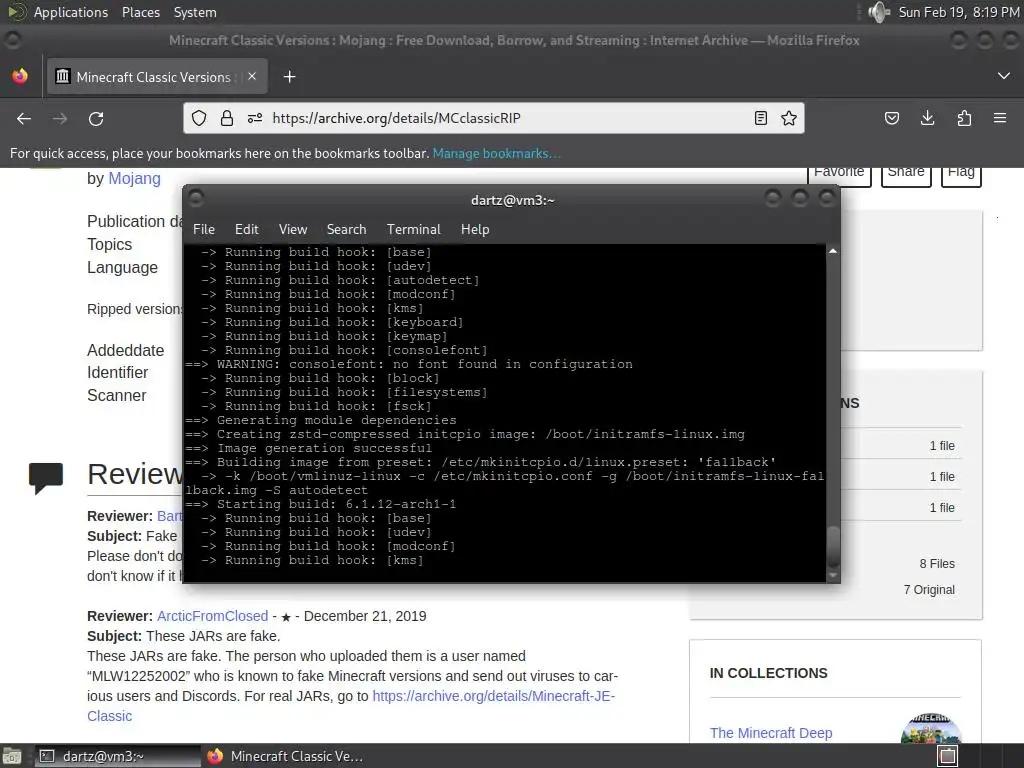Open the terminal View menu
This screenshot has width=1024, height=768.
point(293,229)
